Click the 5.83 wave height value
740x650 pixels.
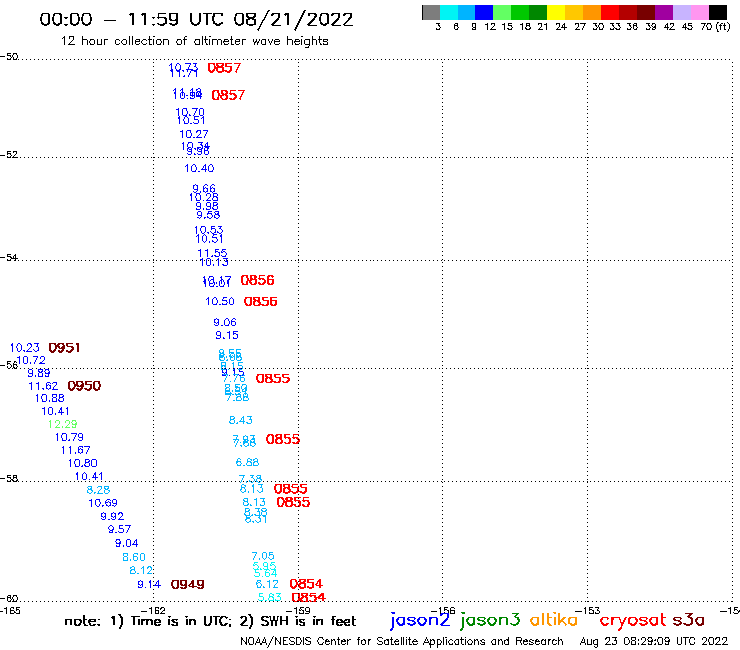[x=269, y=597]
